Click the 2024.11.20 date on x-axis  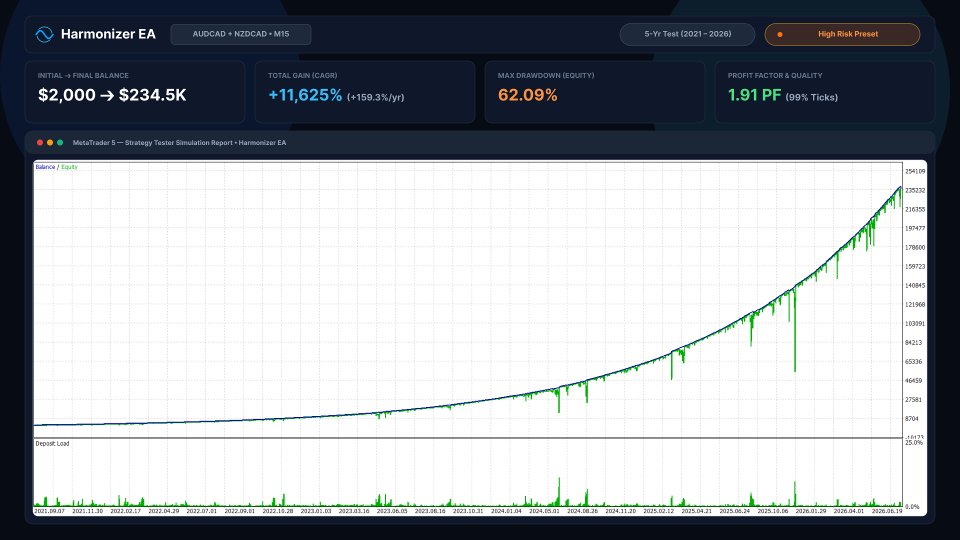click(x=620, y=511)
